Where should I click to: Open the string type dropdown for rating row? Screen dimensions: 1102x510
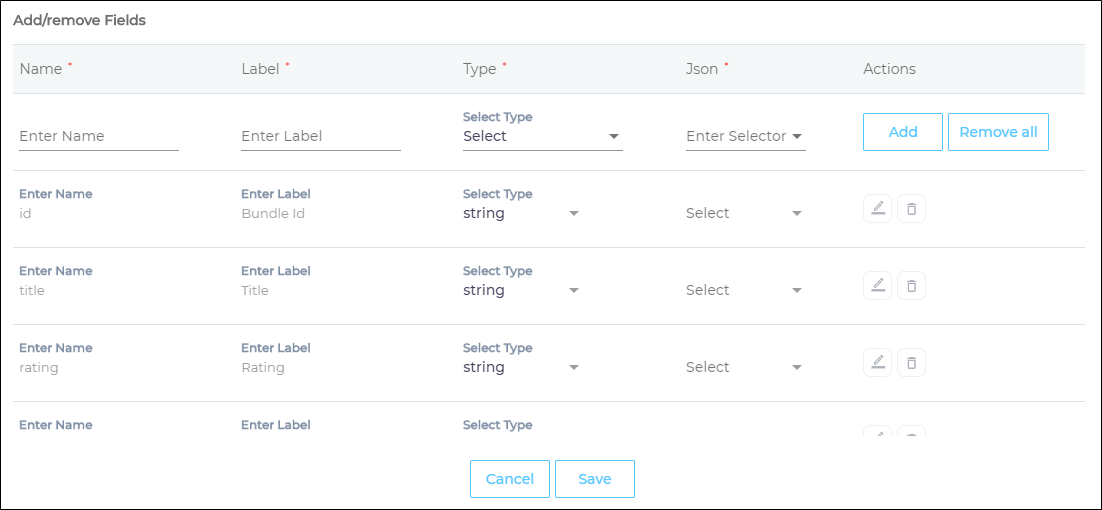click(521, 367)
